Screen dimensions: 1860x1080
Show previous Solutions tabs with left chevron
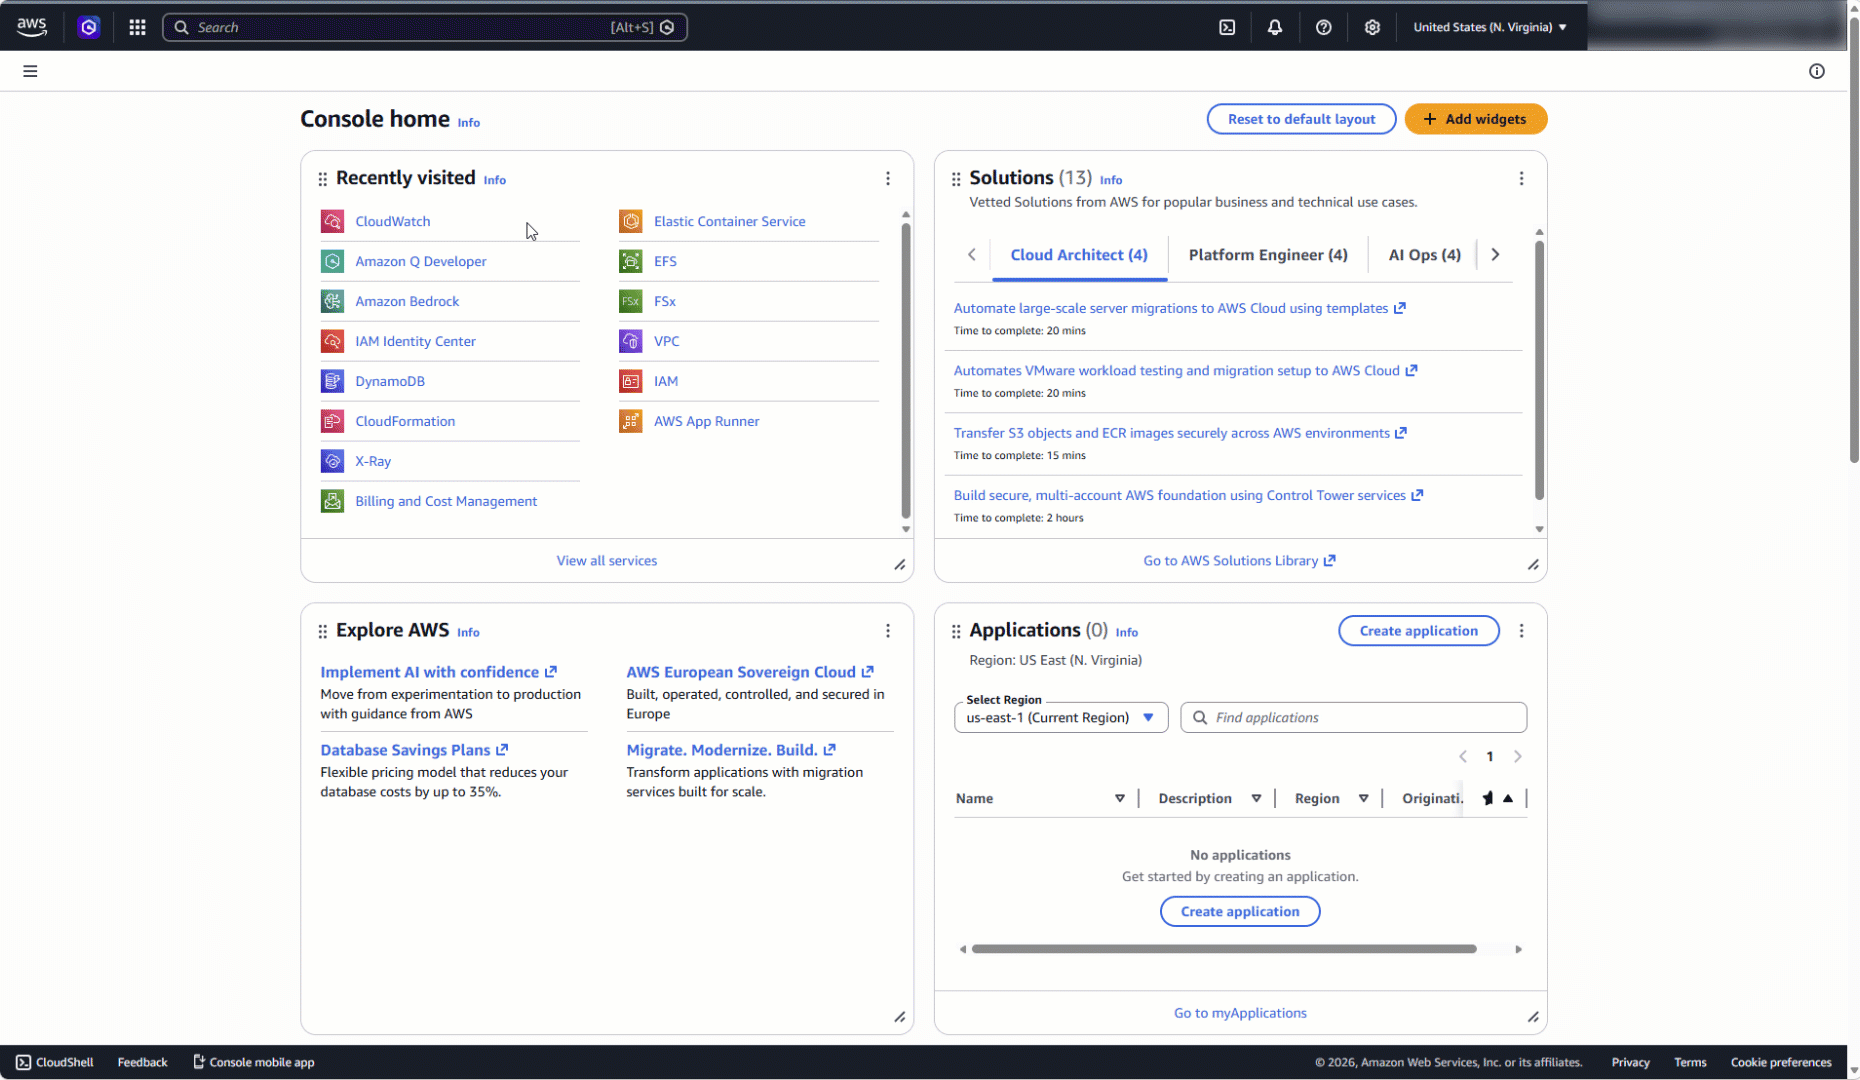(x=971, y=255)
